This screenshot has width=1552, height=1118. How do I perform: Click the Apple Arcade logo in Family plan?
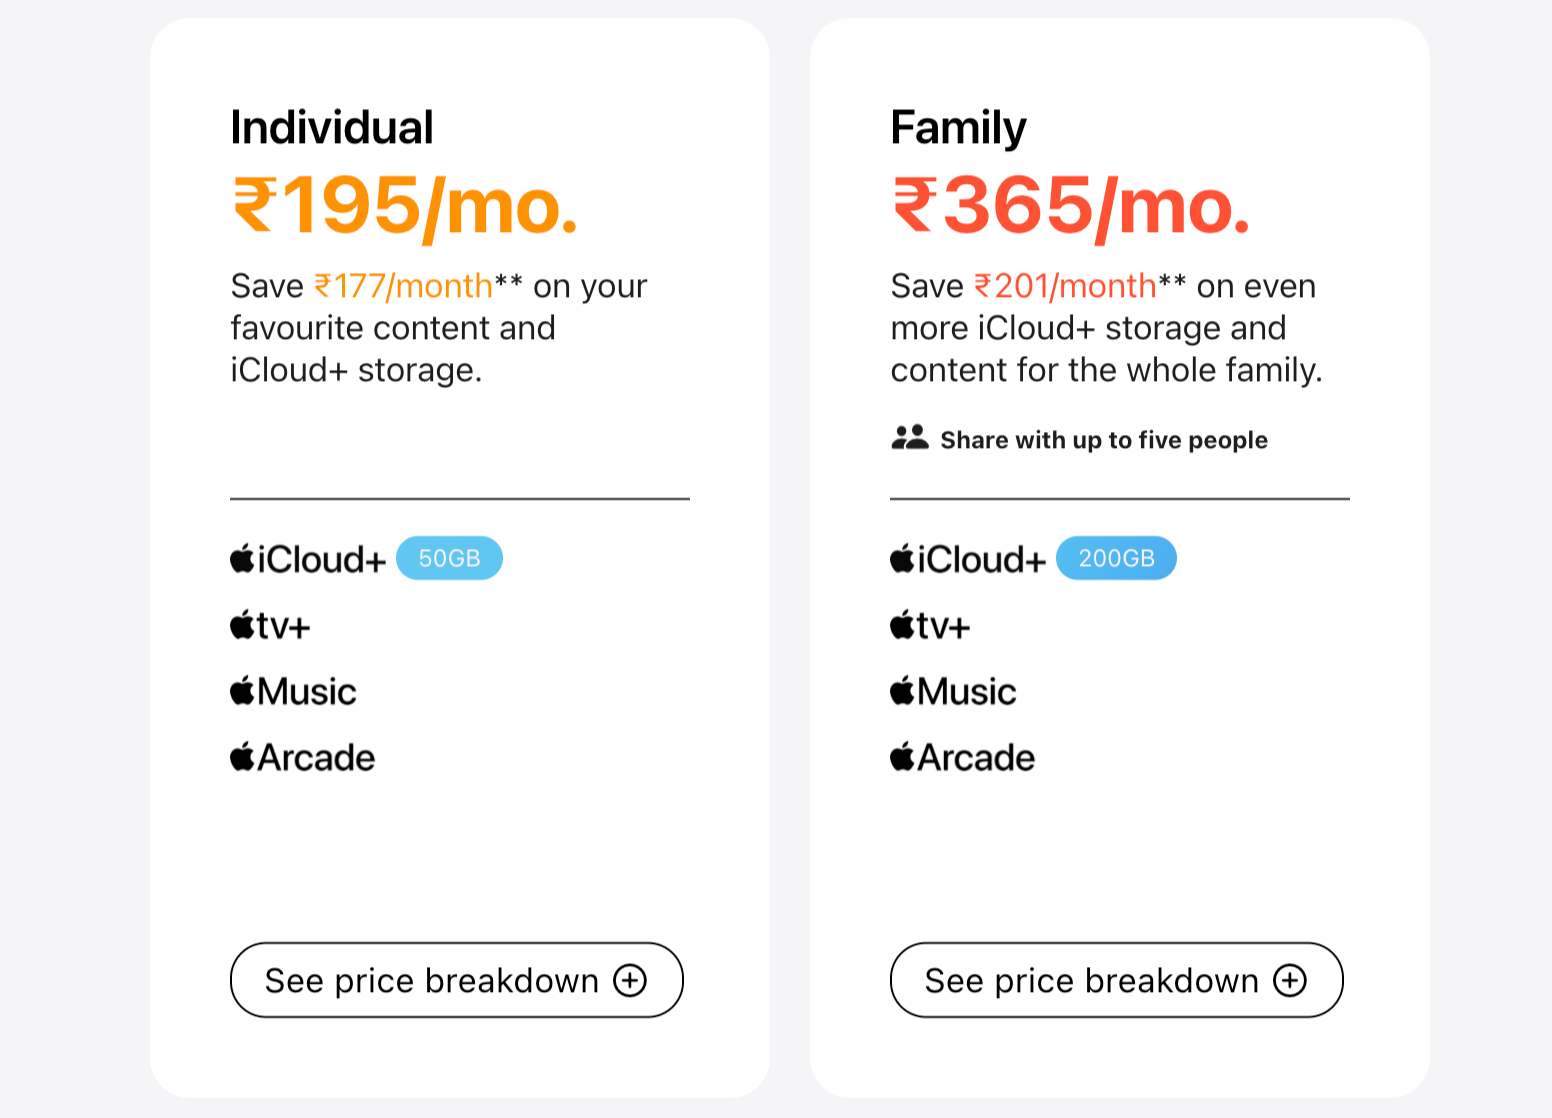tap(962, 757)
